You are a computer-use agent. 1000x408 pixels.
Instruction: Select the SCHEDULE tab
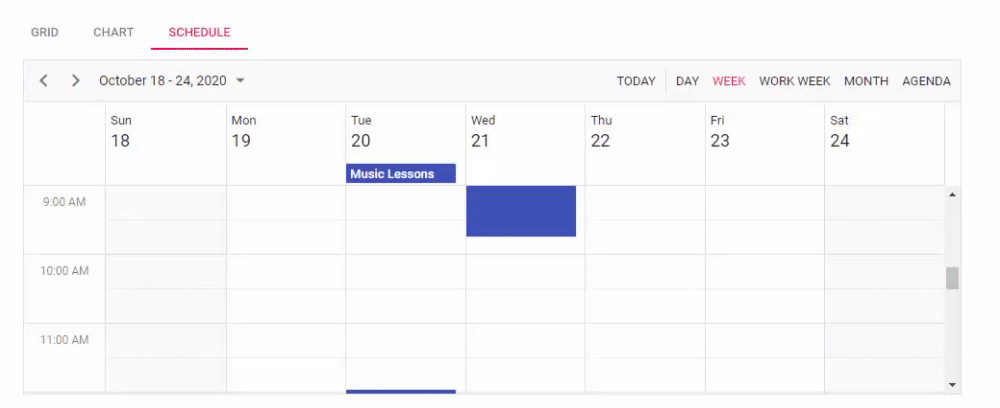coord(200,33)
